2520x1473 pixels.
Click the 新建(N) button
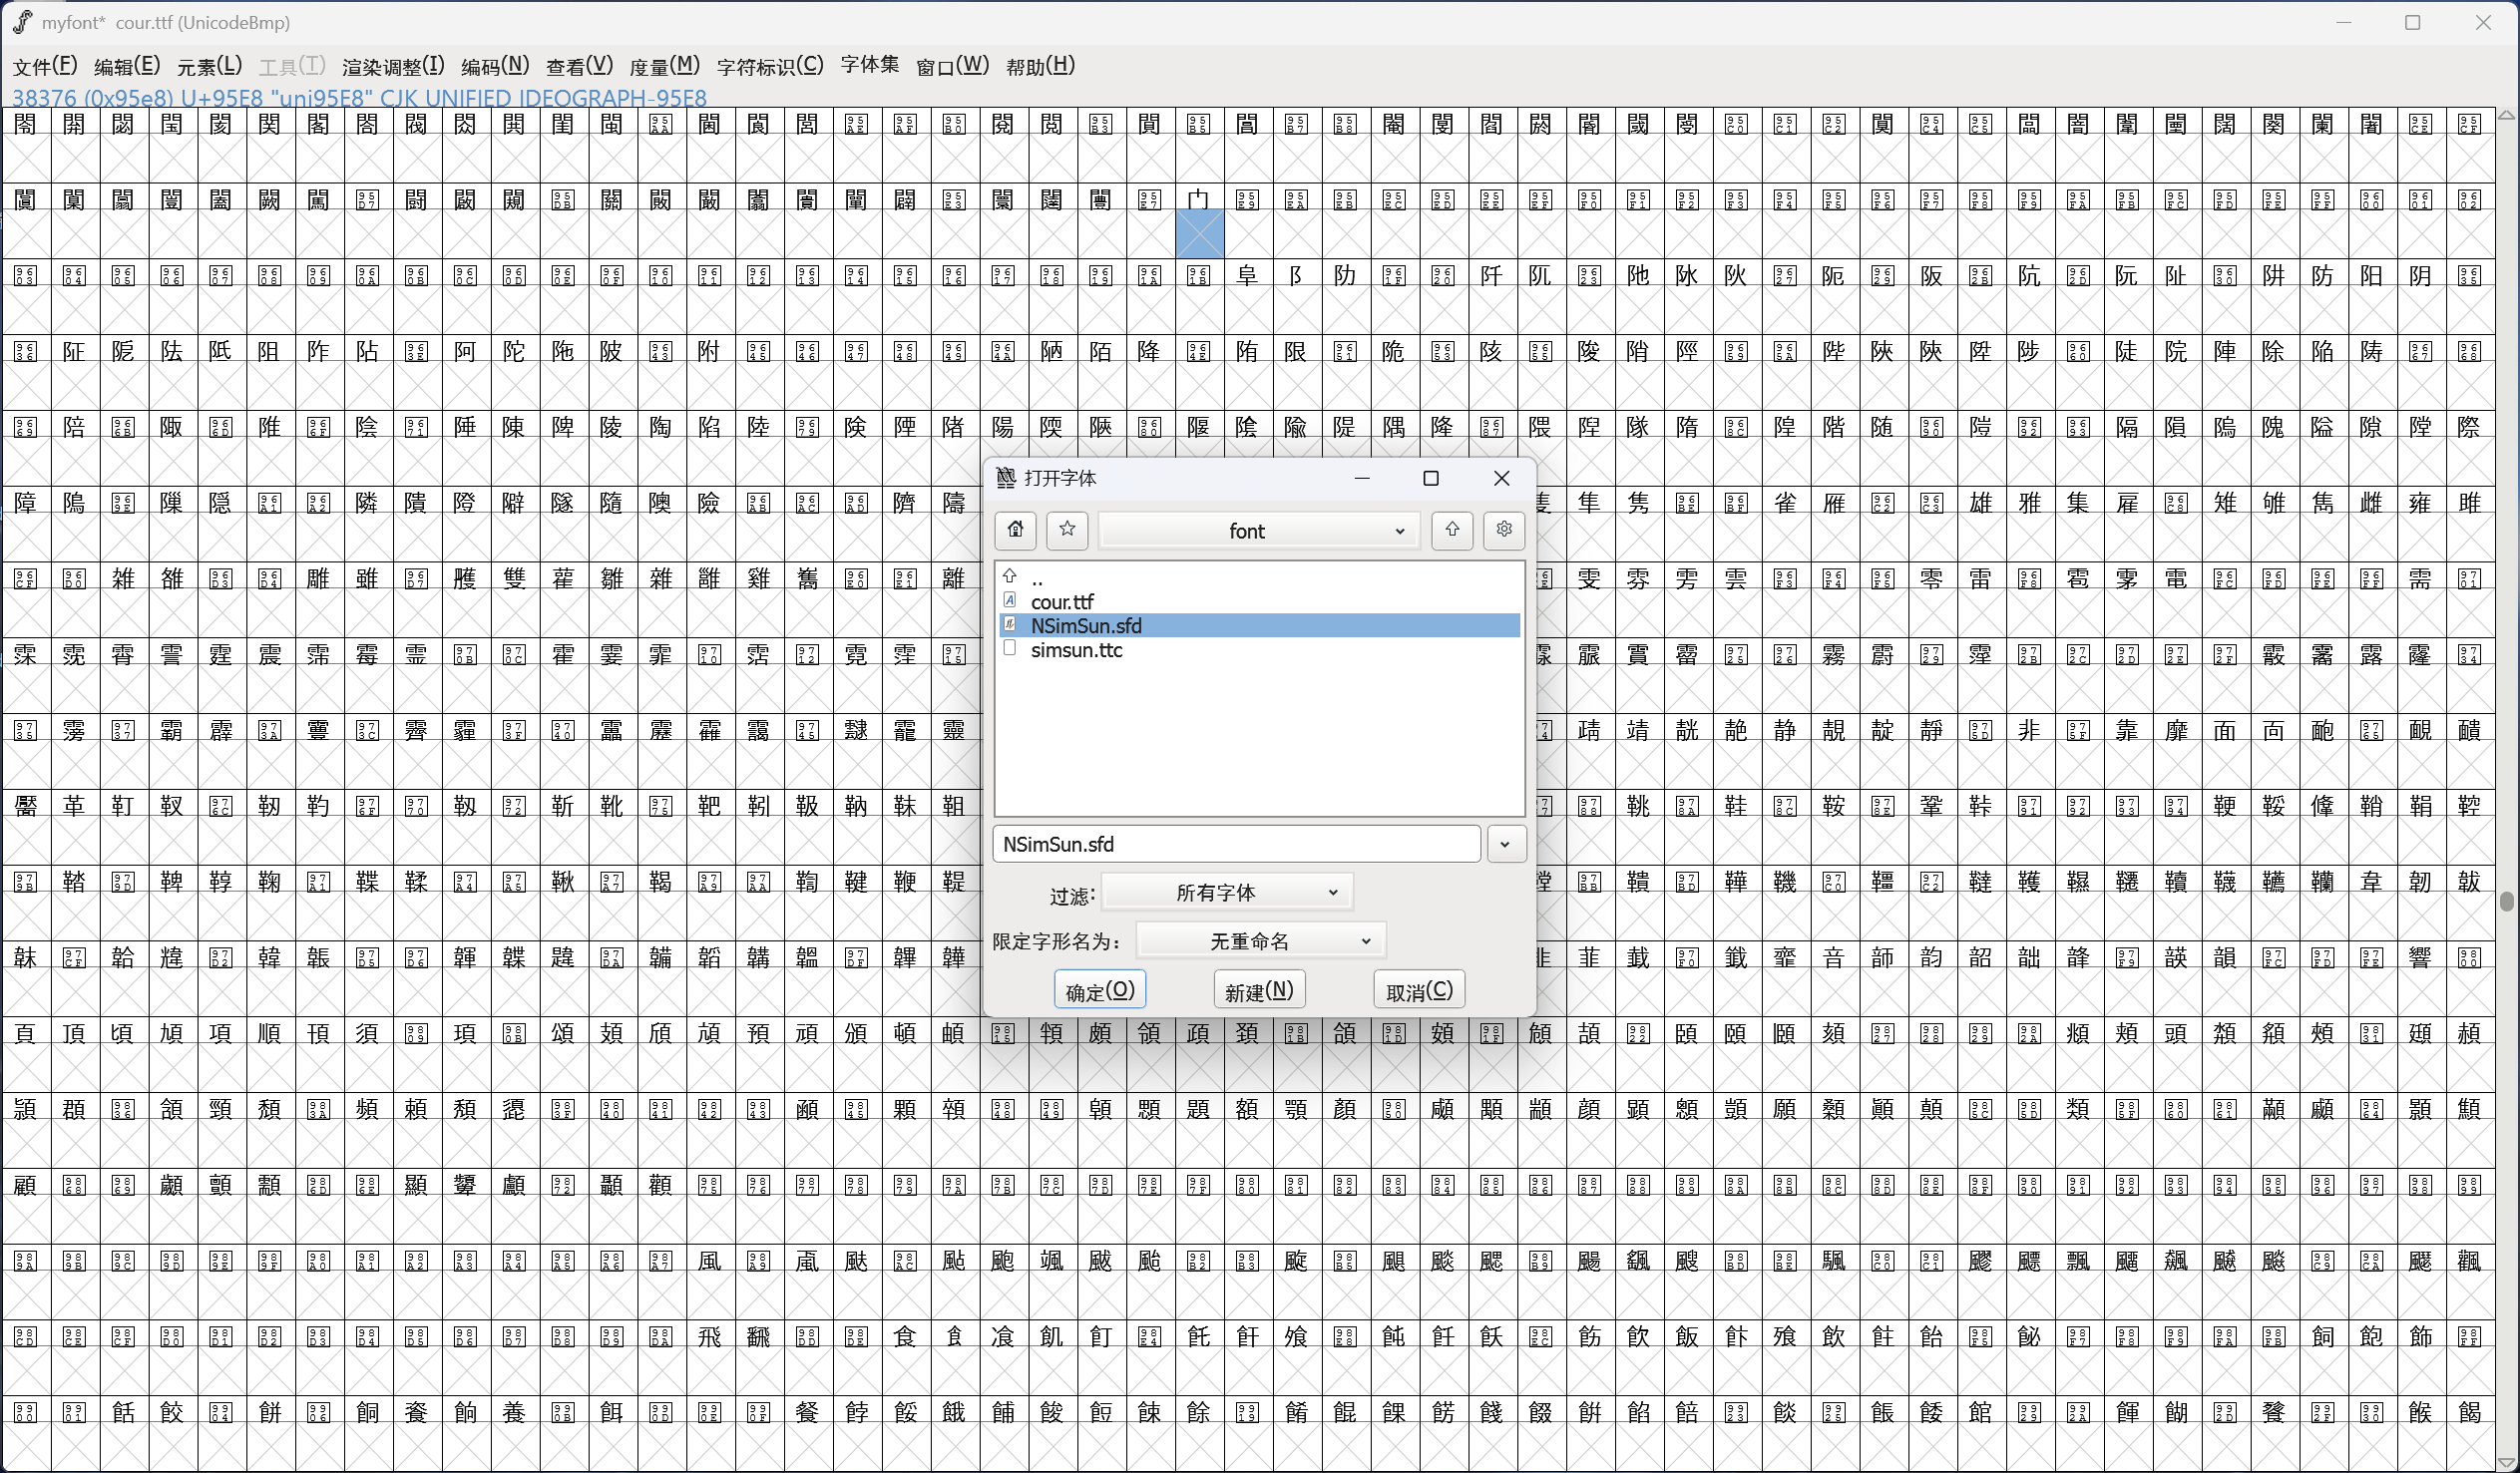tap(1259, 991)
